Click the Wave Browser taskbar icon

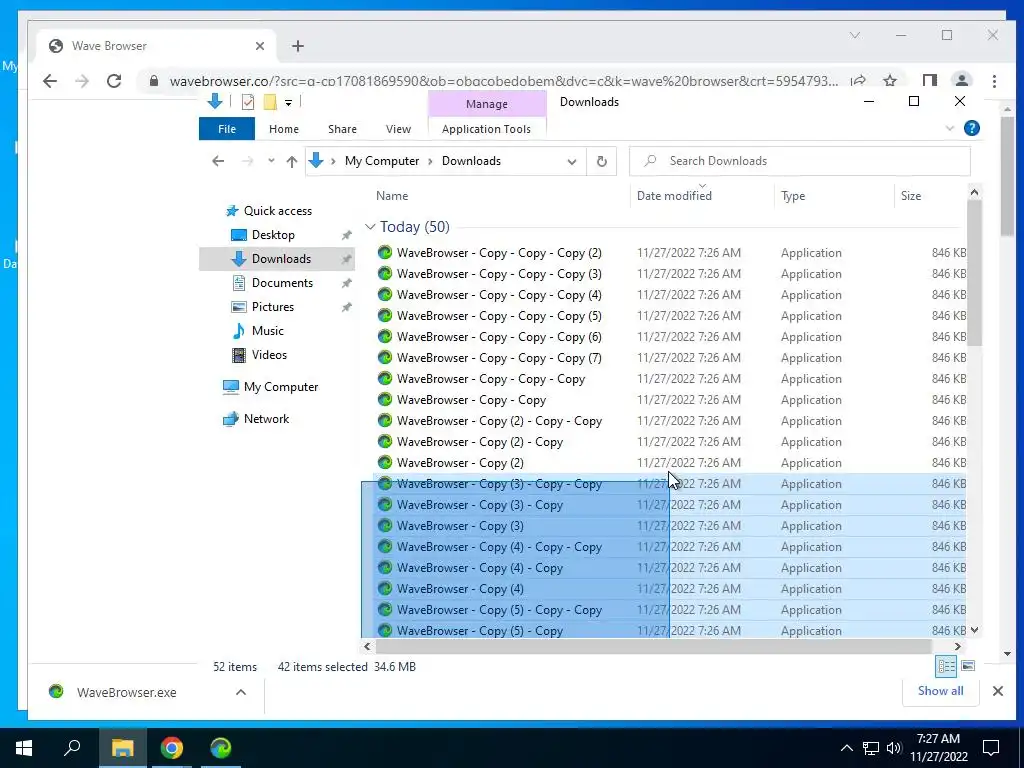pyautogui.click(x=220, y=748)
